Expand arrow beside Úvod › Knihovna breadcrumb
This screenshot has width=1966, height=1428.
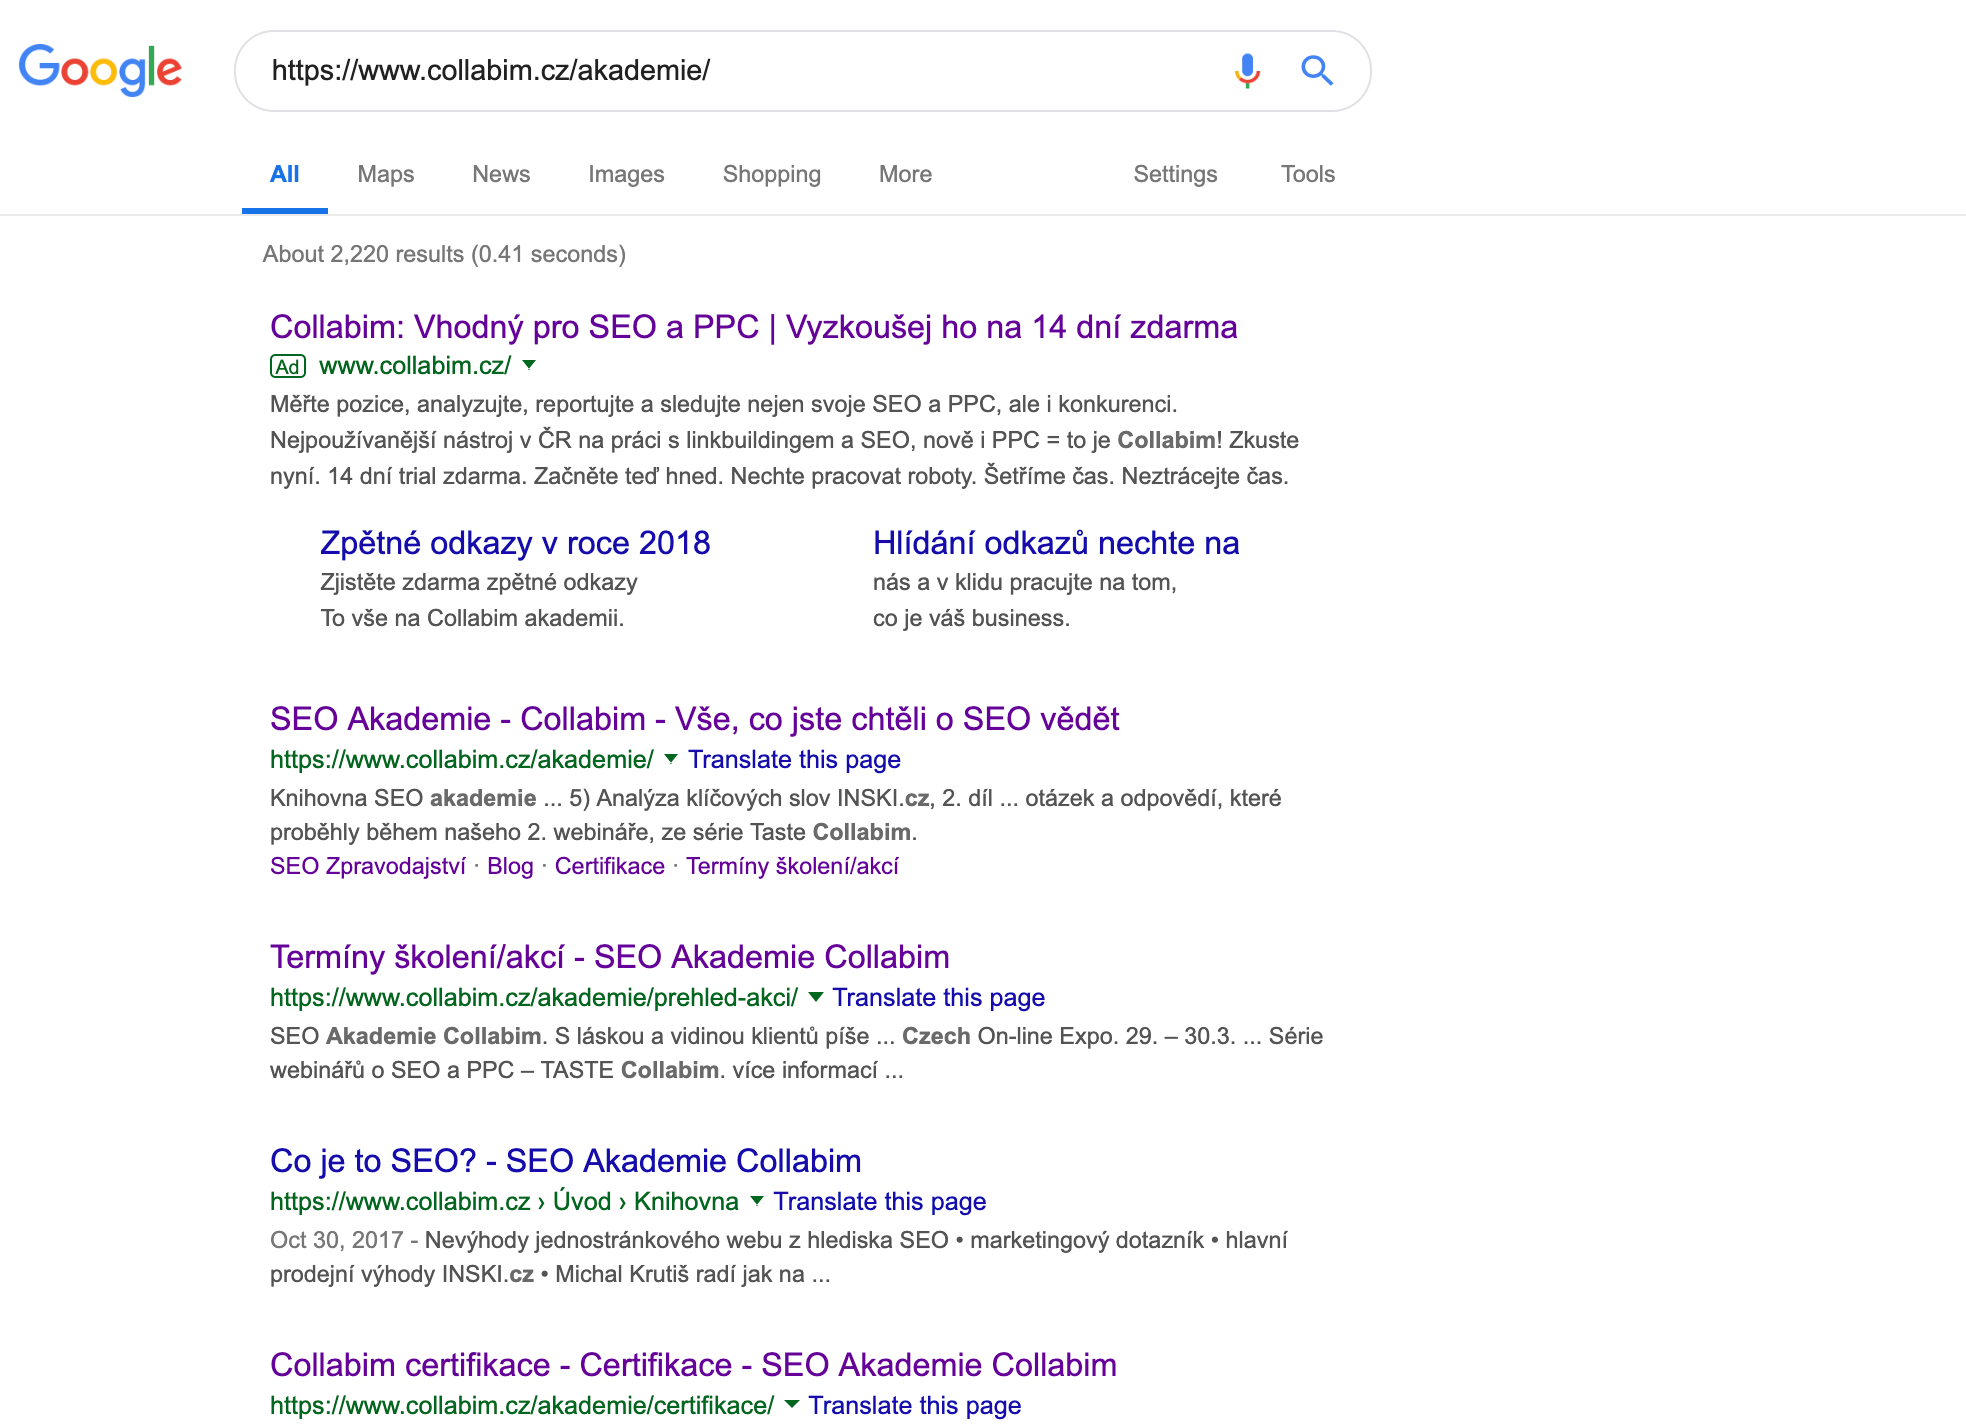click(x=757, y=1201)
